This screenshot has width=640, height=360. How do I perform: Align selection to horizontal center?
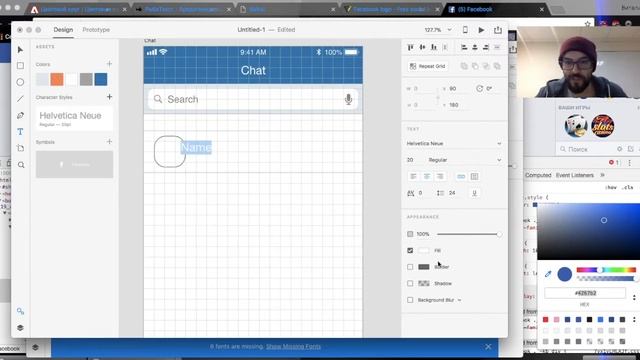point(475,47)
